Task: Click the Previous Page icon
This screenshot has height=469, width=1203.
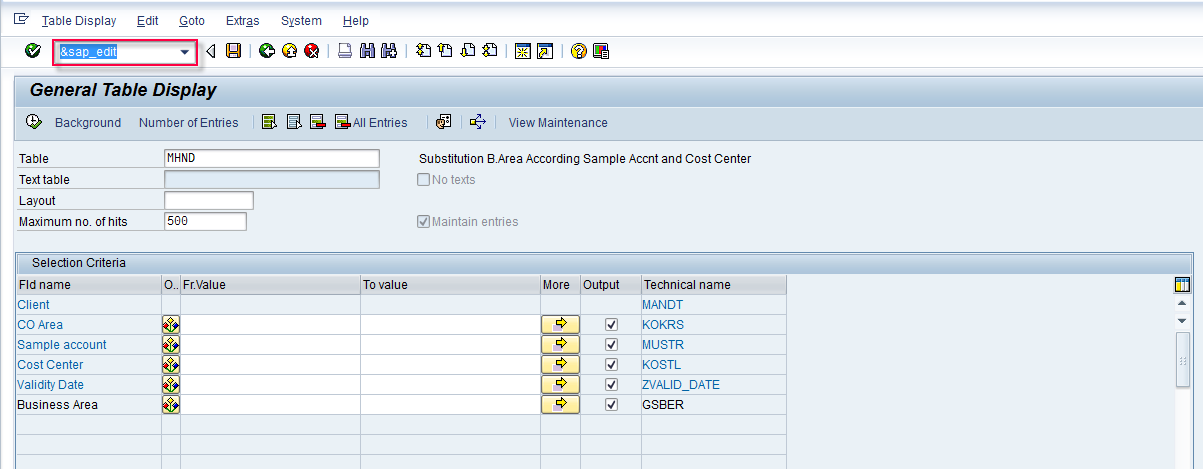Action: [x=445, y=51]
